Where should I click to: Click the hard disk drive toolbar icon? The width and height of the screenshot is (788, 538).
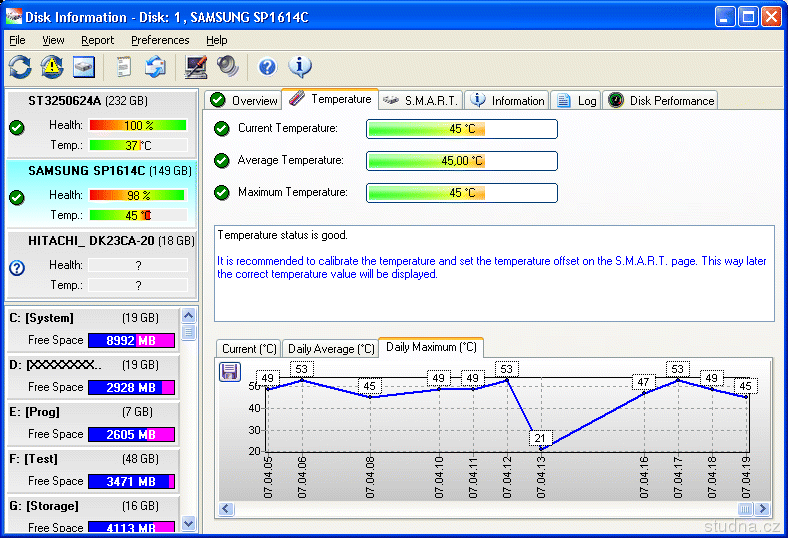(84, 67)
